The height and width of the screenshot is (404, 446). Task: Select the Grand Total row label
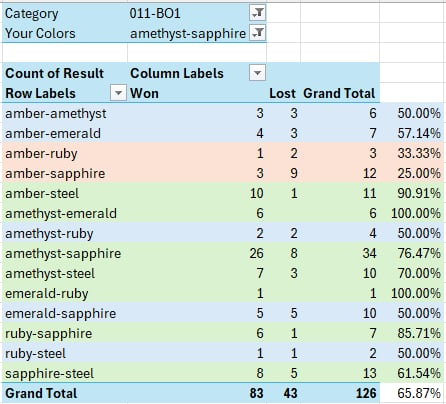65,393
